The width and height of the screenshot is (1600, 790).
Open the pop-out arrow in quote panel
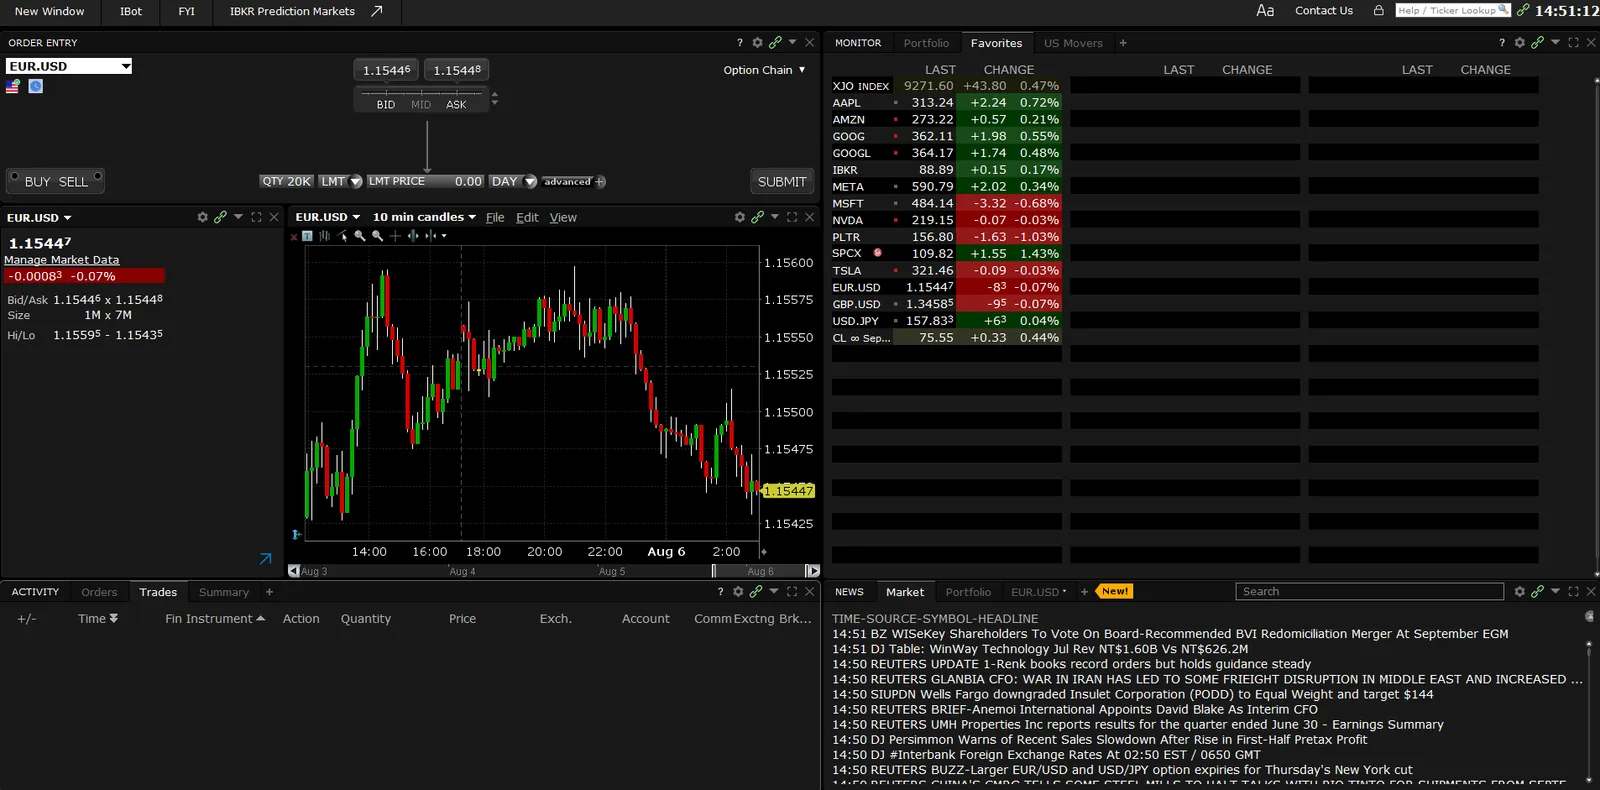(265, 559)
